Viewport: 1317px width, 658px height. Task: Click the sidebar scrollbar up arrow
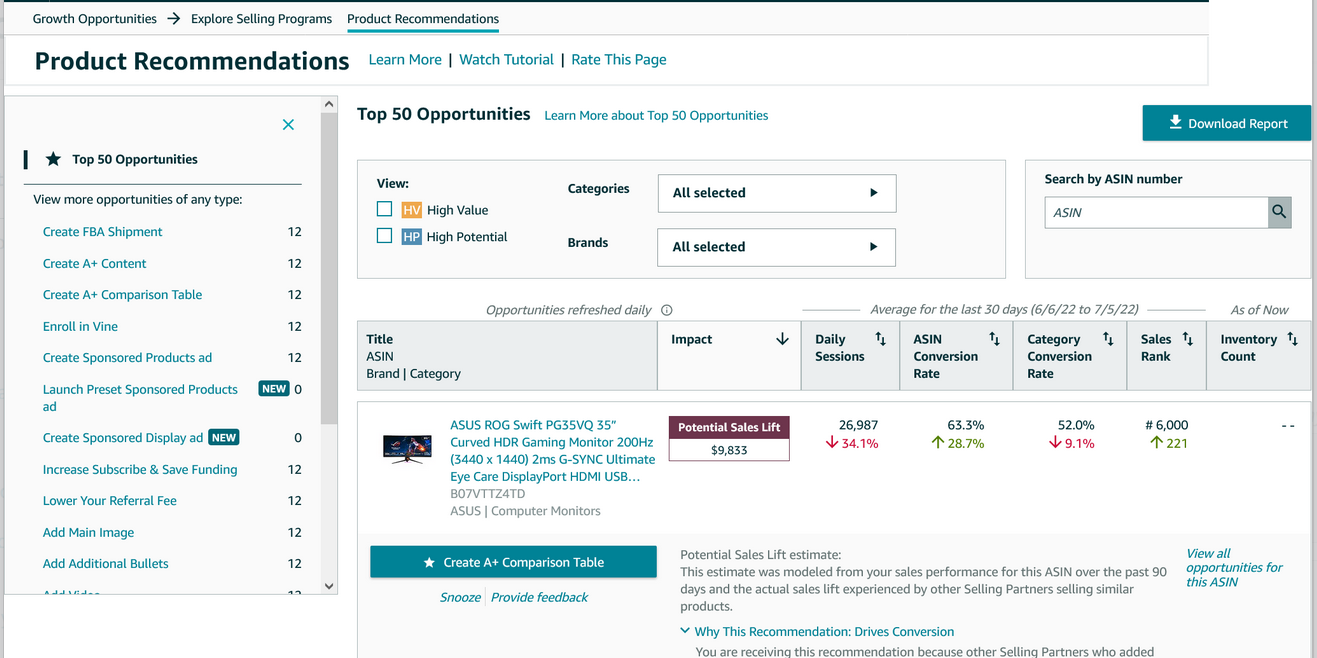click(x=329, y=104)
